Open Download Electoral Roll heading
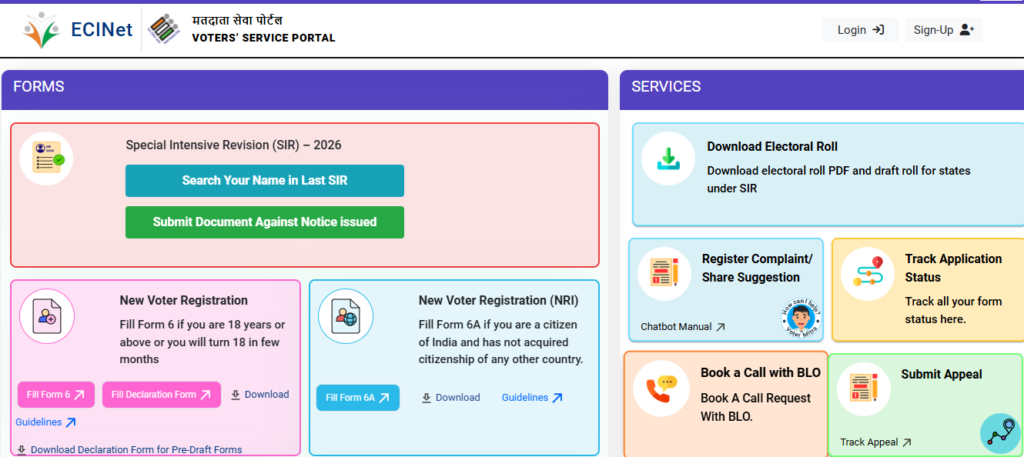Screen dimensions: 1024x457 click(x=772, y=146)
